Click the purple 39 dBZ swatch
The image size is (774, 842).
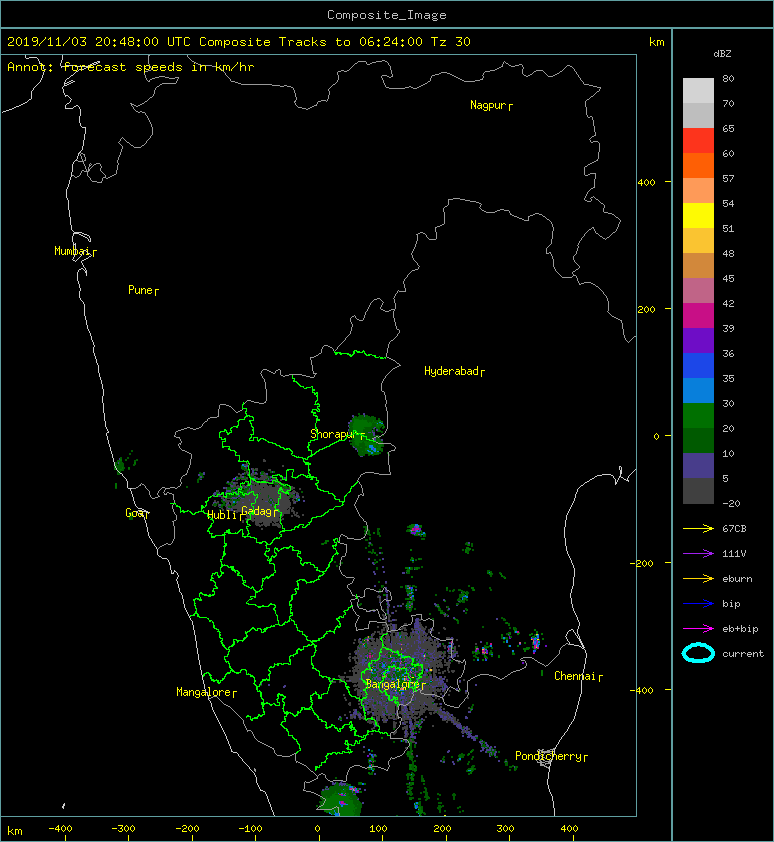pyautogui.click(x=698, y=340)
